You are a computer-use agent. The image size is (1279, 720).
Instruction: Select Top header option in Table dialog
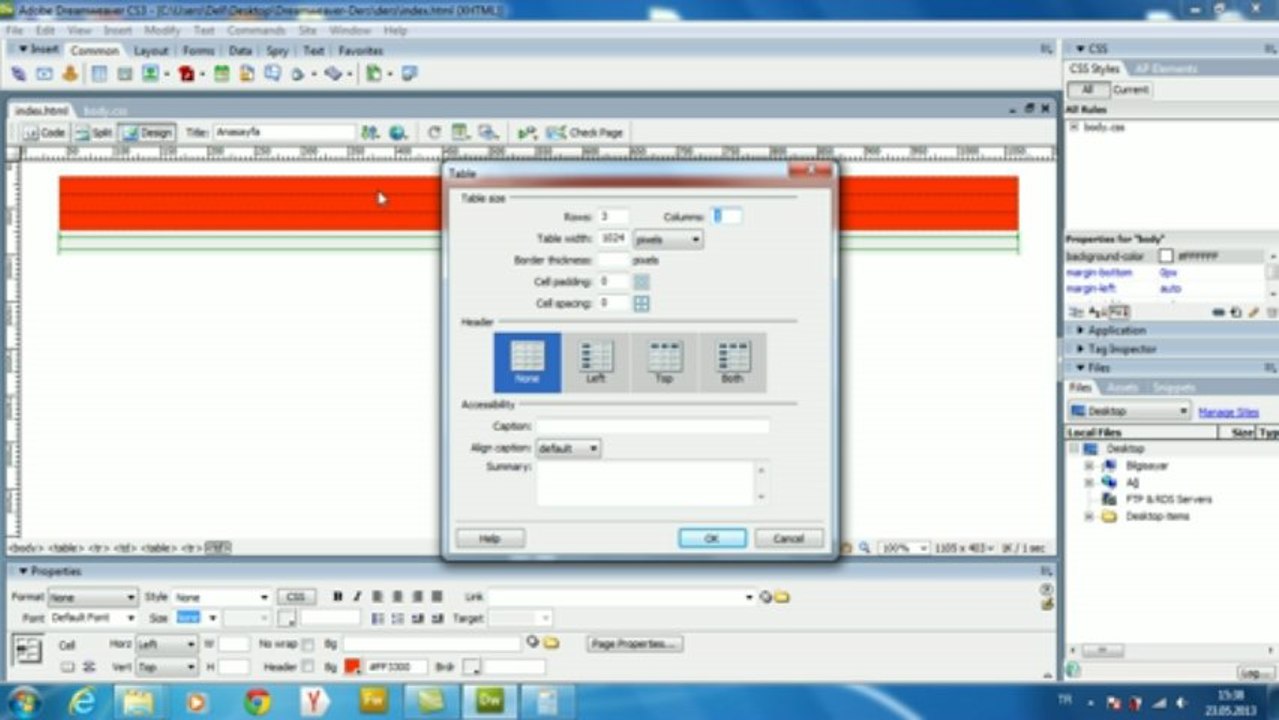pyautogui.click(x=664, y=362)
